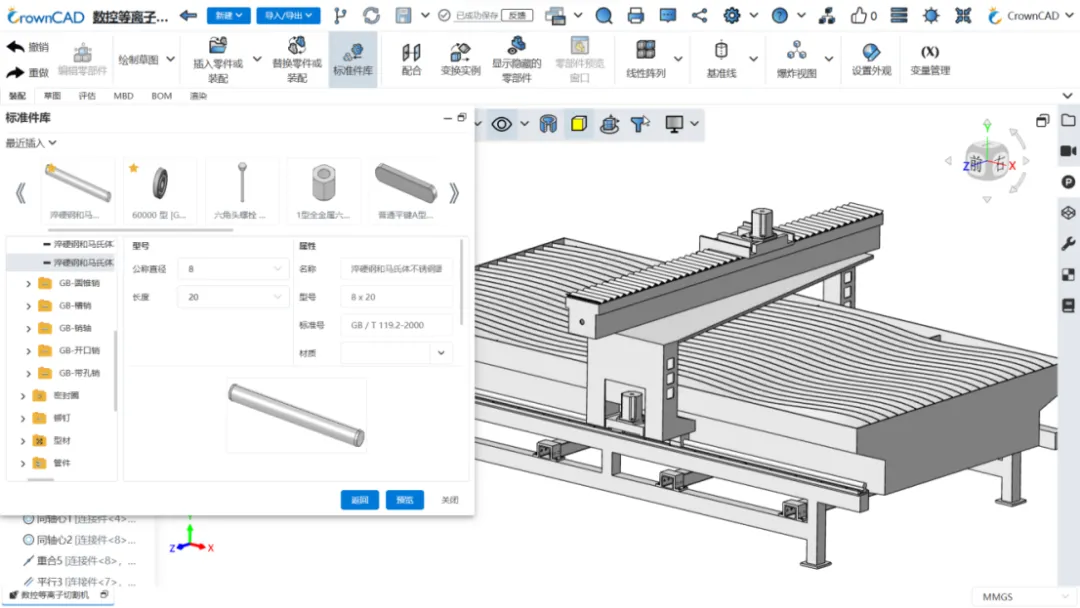1080x608 pixels.
Task: Switch to the BOM tab
Action: click(x=161, y=96)
